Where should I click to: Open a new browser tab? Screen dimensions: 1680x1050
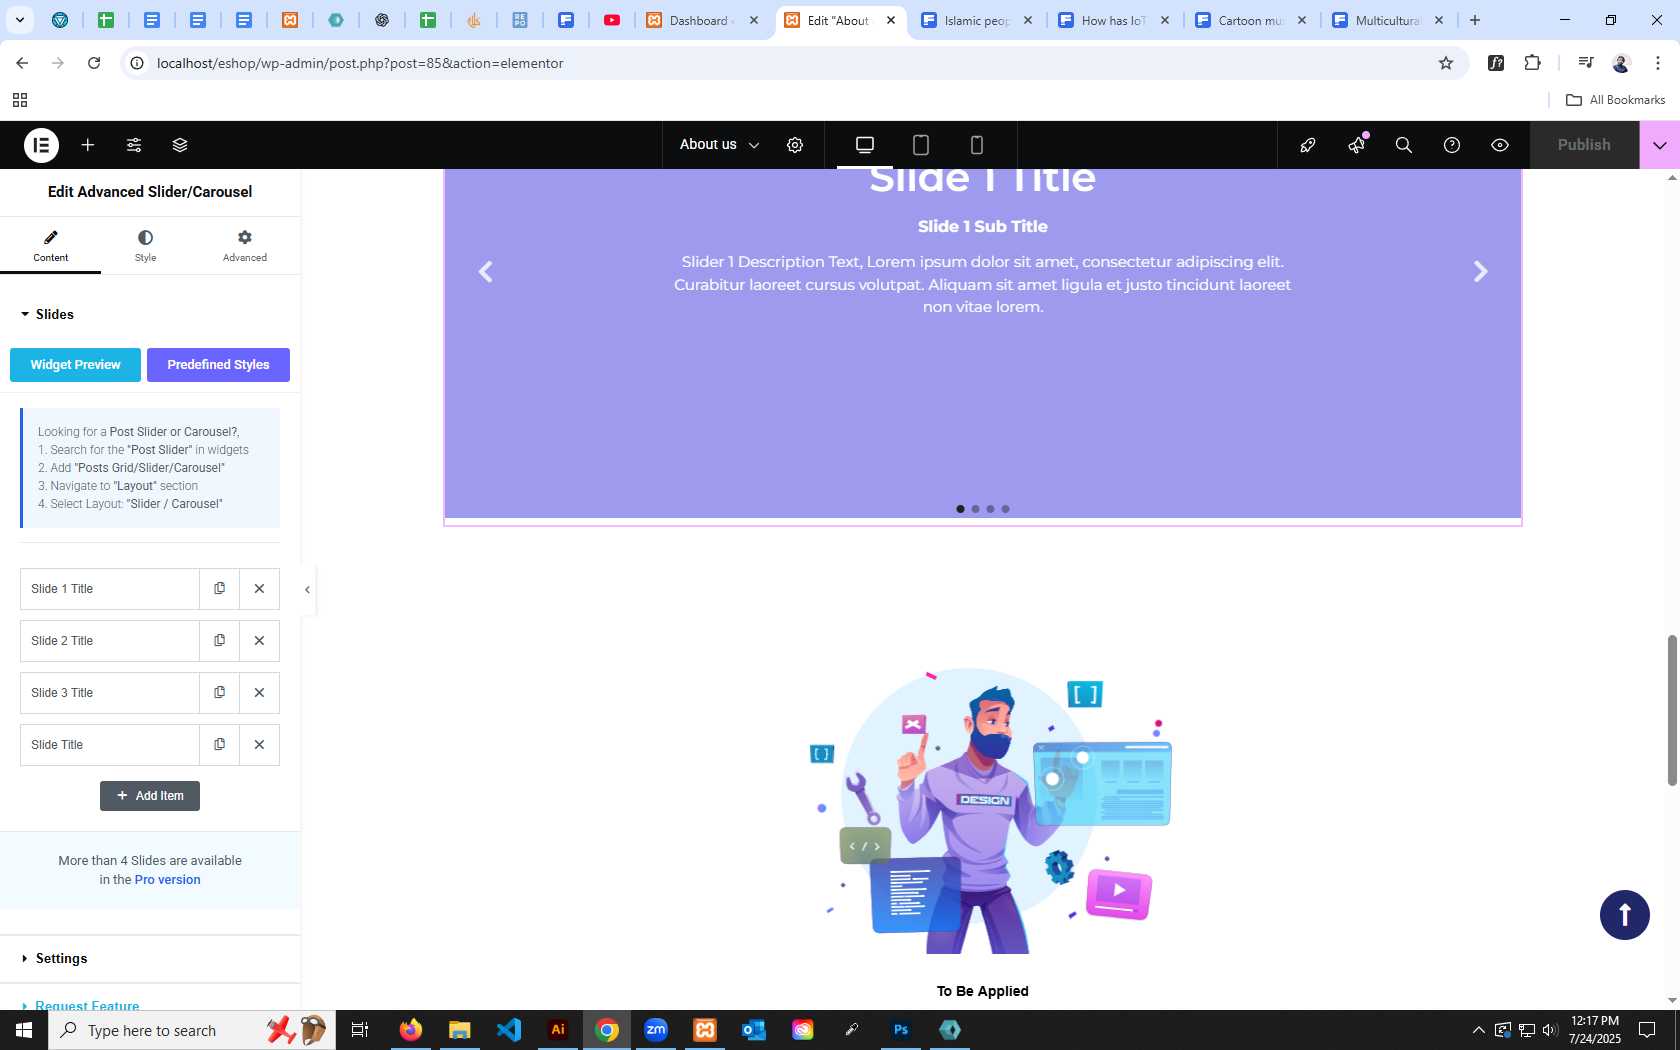1475,20
